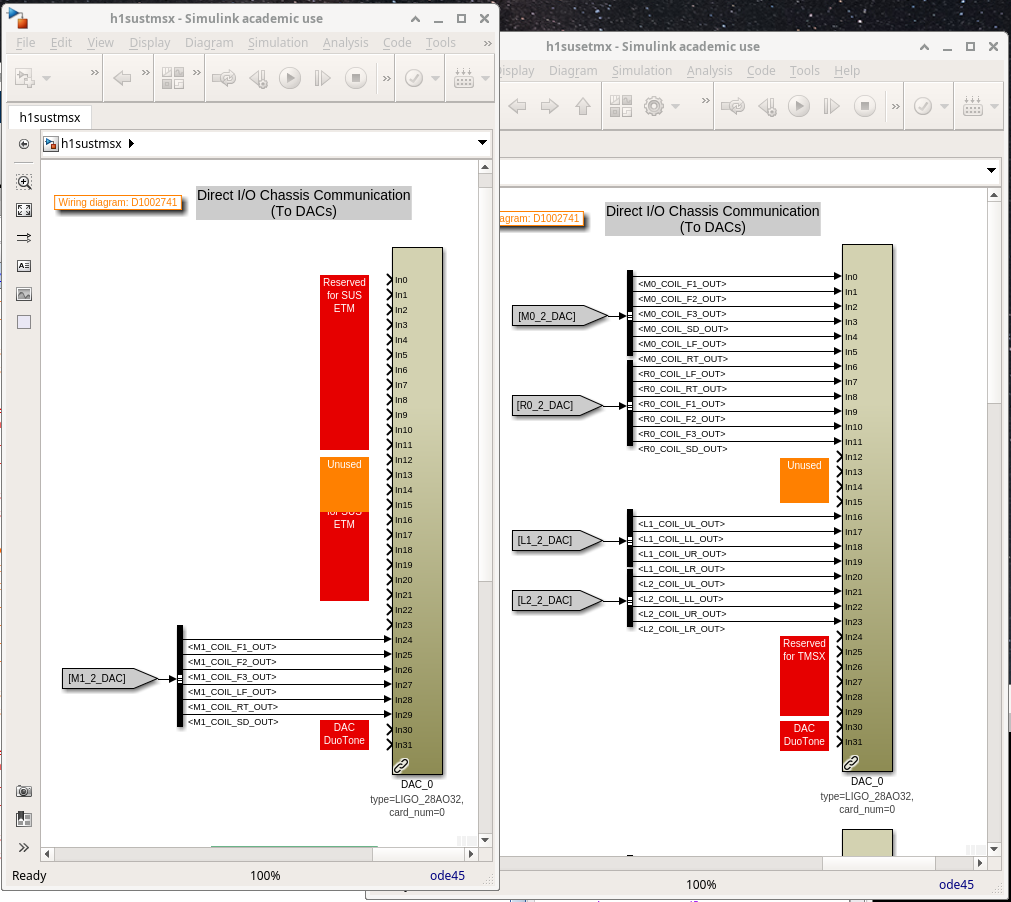Click the orange Unused block in h1susetmx
The height and width of the screenshot is (902, 1011).
coord(804,480)
